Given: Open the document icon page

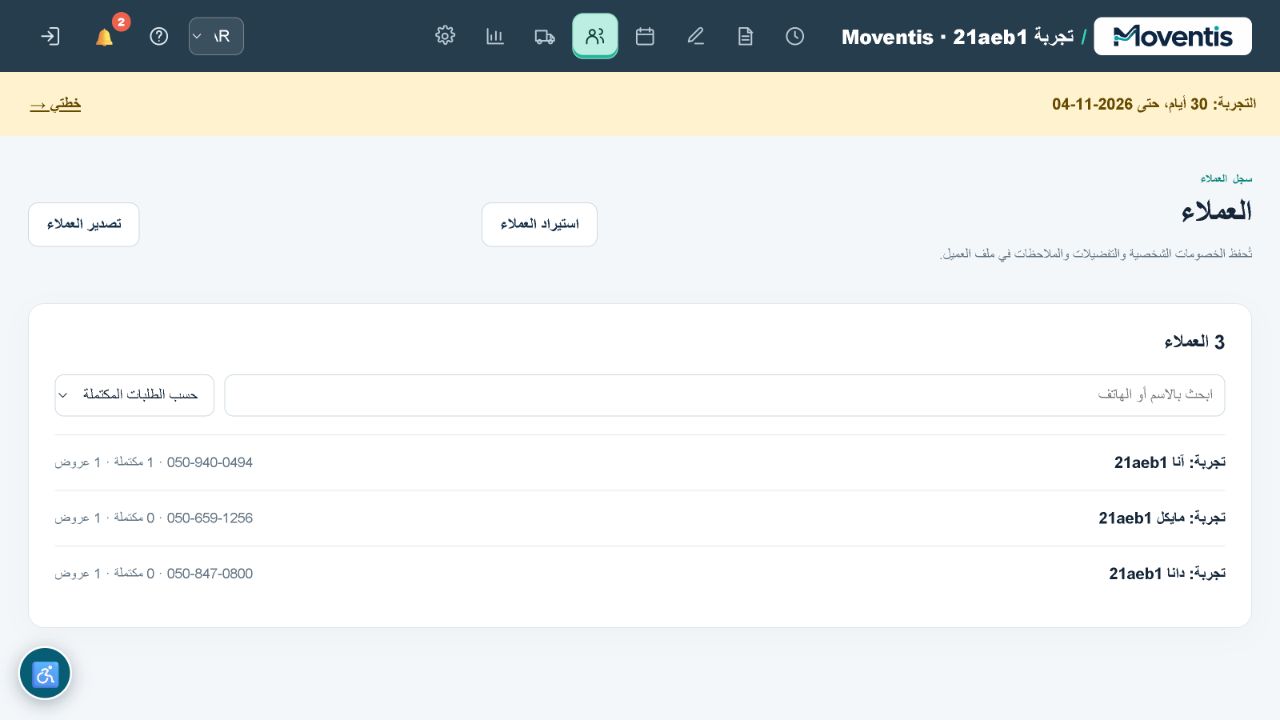Looking at the screenshot, I should coord(745,36).
